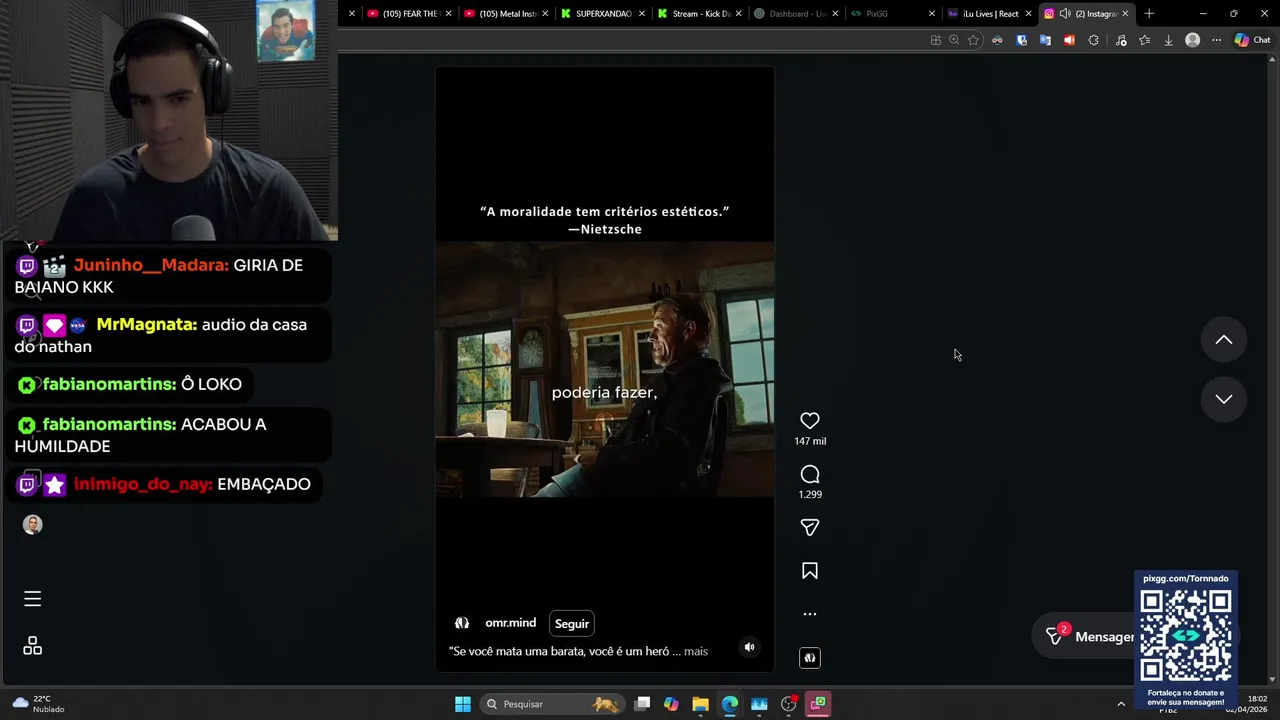Open the zoom magnifier icon in the address bar
Image resolution: width=1280 pixels, height=720 pixels.
(954, 40)
